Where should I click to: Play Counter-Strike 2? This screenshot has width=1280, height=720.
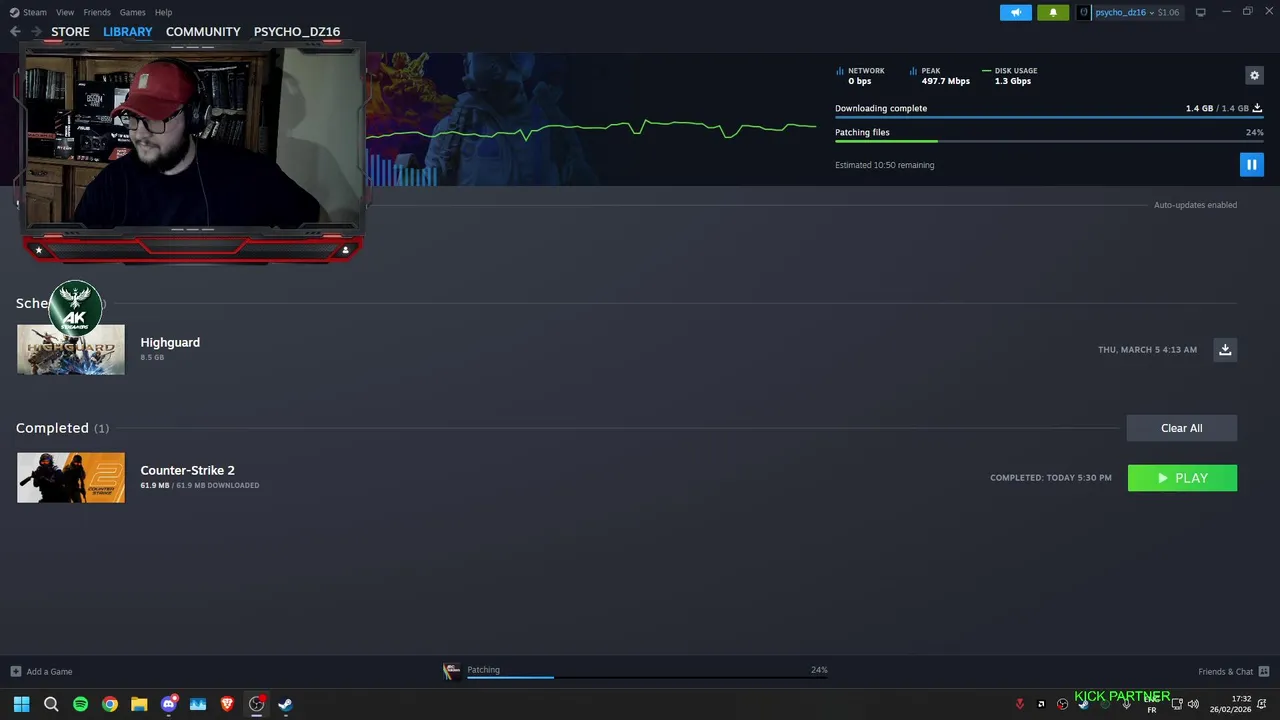coord(1182,478)
